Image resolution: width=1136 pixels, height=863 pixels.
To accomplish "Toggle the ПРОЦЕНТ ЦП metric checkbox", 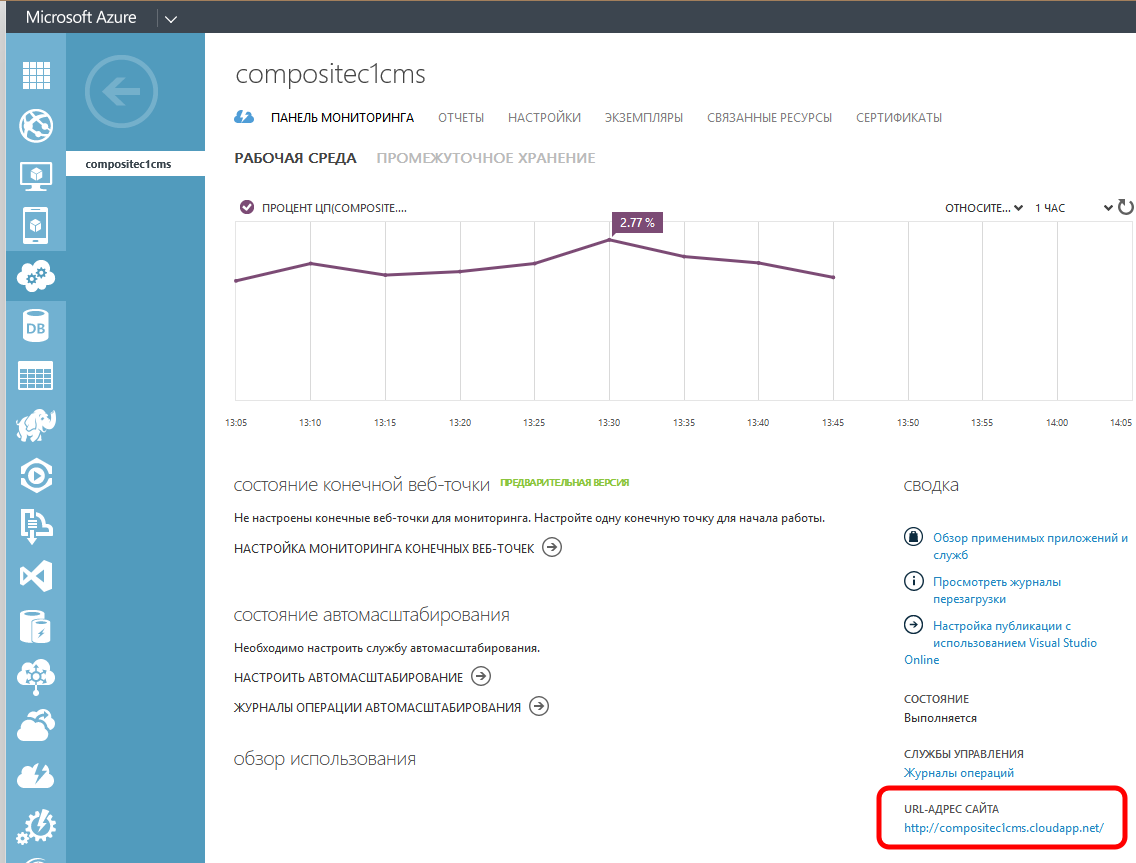I will tap(247, 207).
